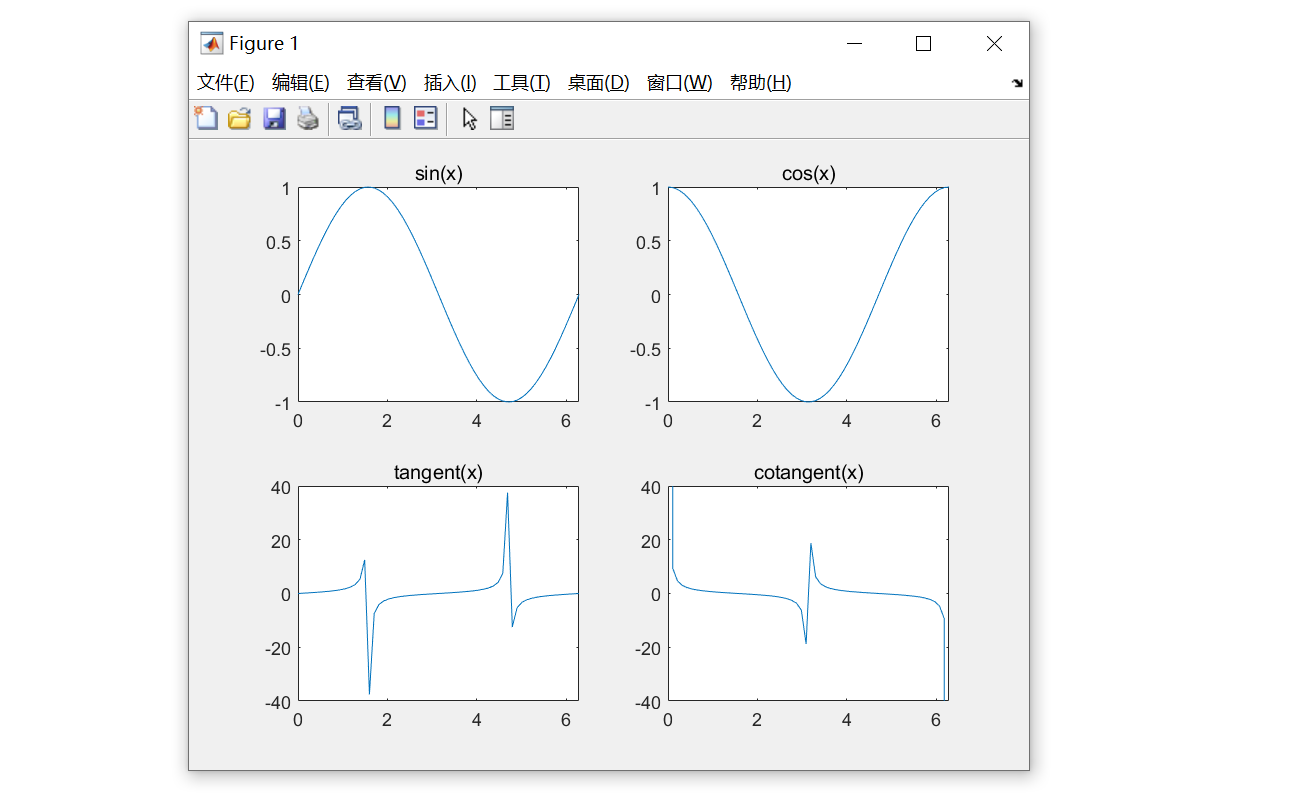The width and height of the screenshot is (1313, 793).
Task: Open the 帮助(H) menu
Action: [760, 83]
